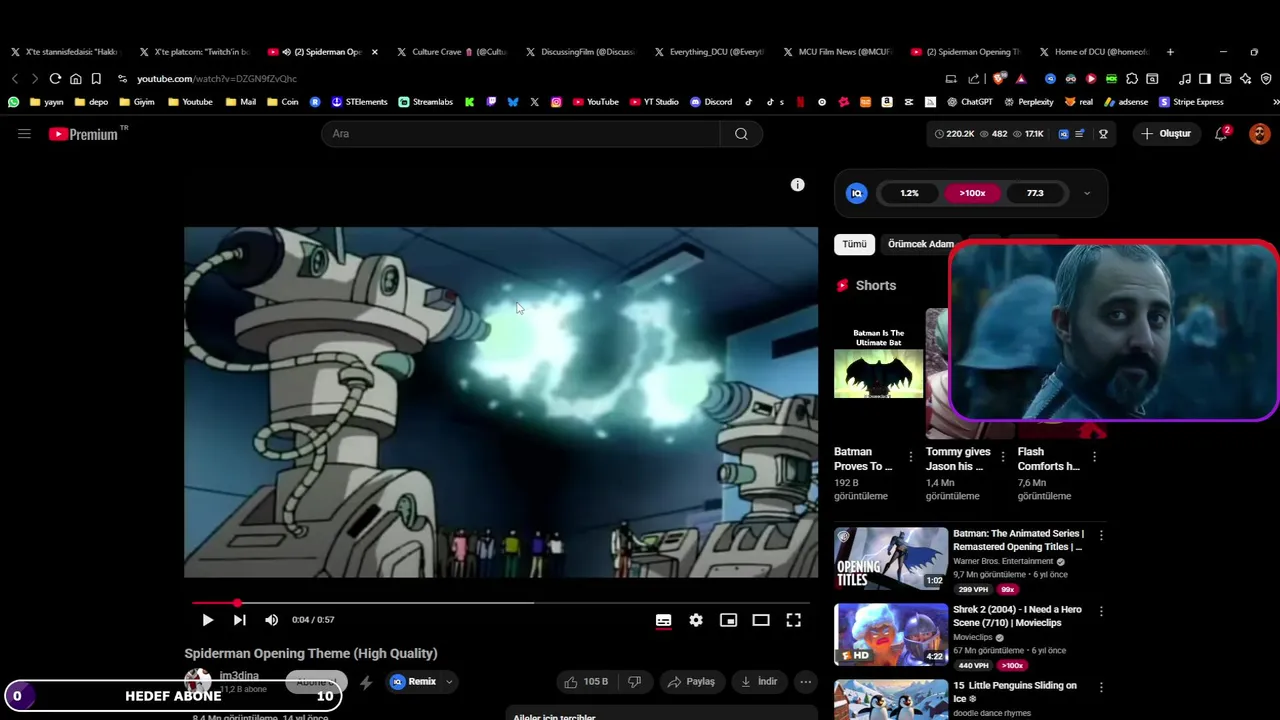Open more actions ellipsis under video
Screen dimensions: 1280x720
[805, 682]
